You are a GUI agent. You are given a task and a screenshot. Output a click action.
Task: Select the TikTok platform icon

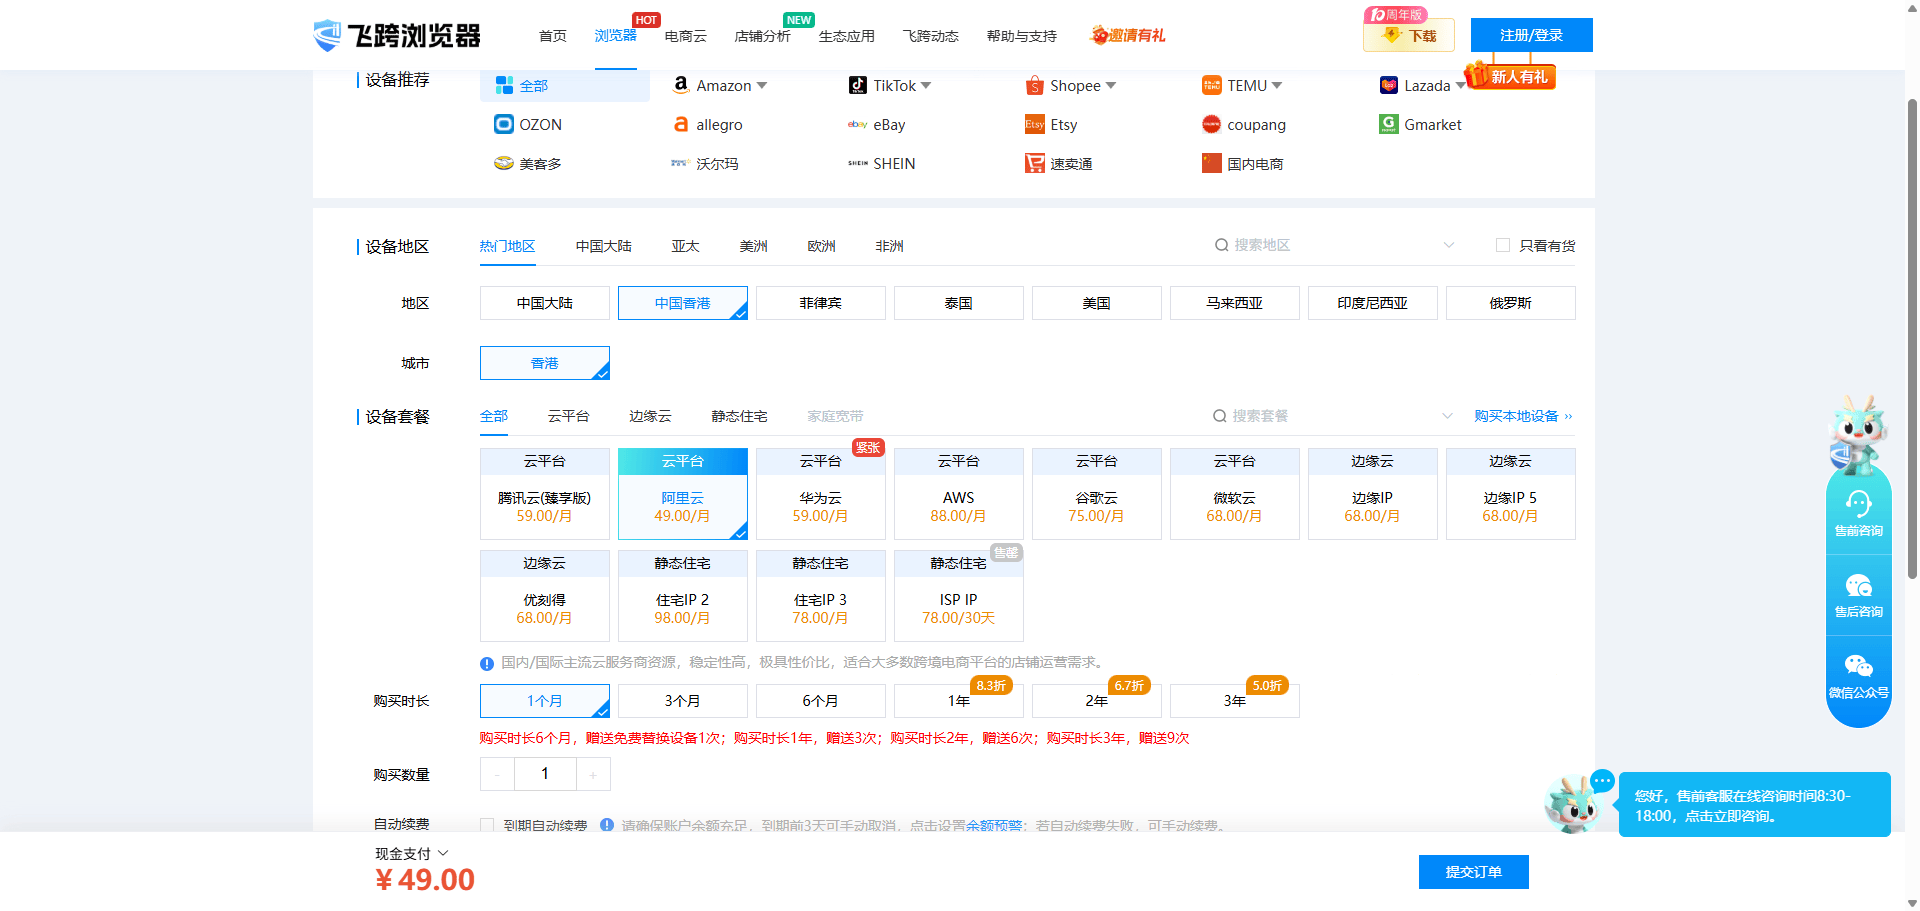tap(857, 85)
